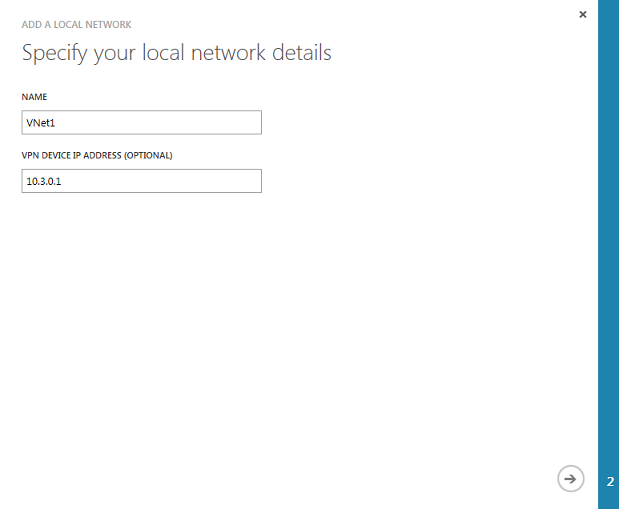Click the VPN DEVICE IP ADDRESS (OPTIONAL) label

click(x=97, y=155)
